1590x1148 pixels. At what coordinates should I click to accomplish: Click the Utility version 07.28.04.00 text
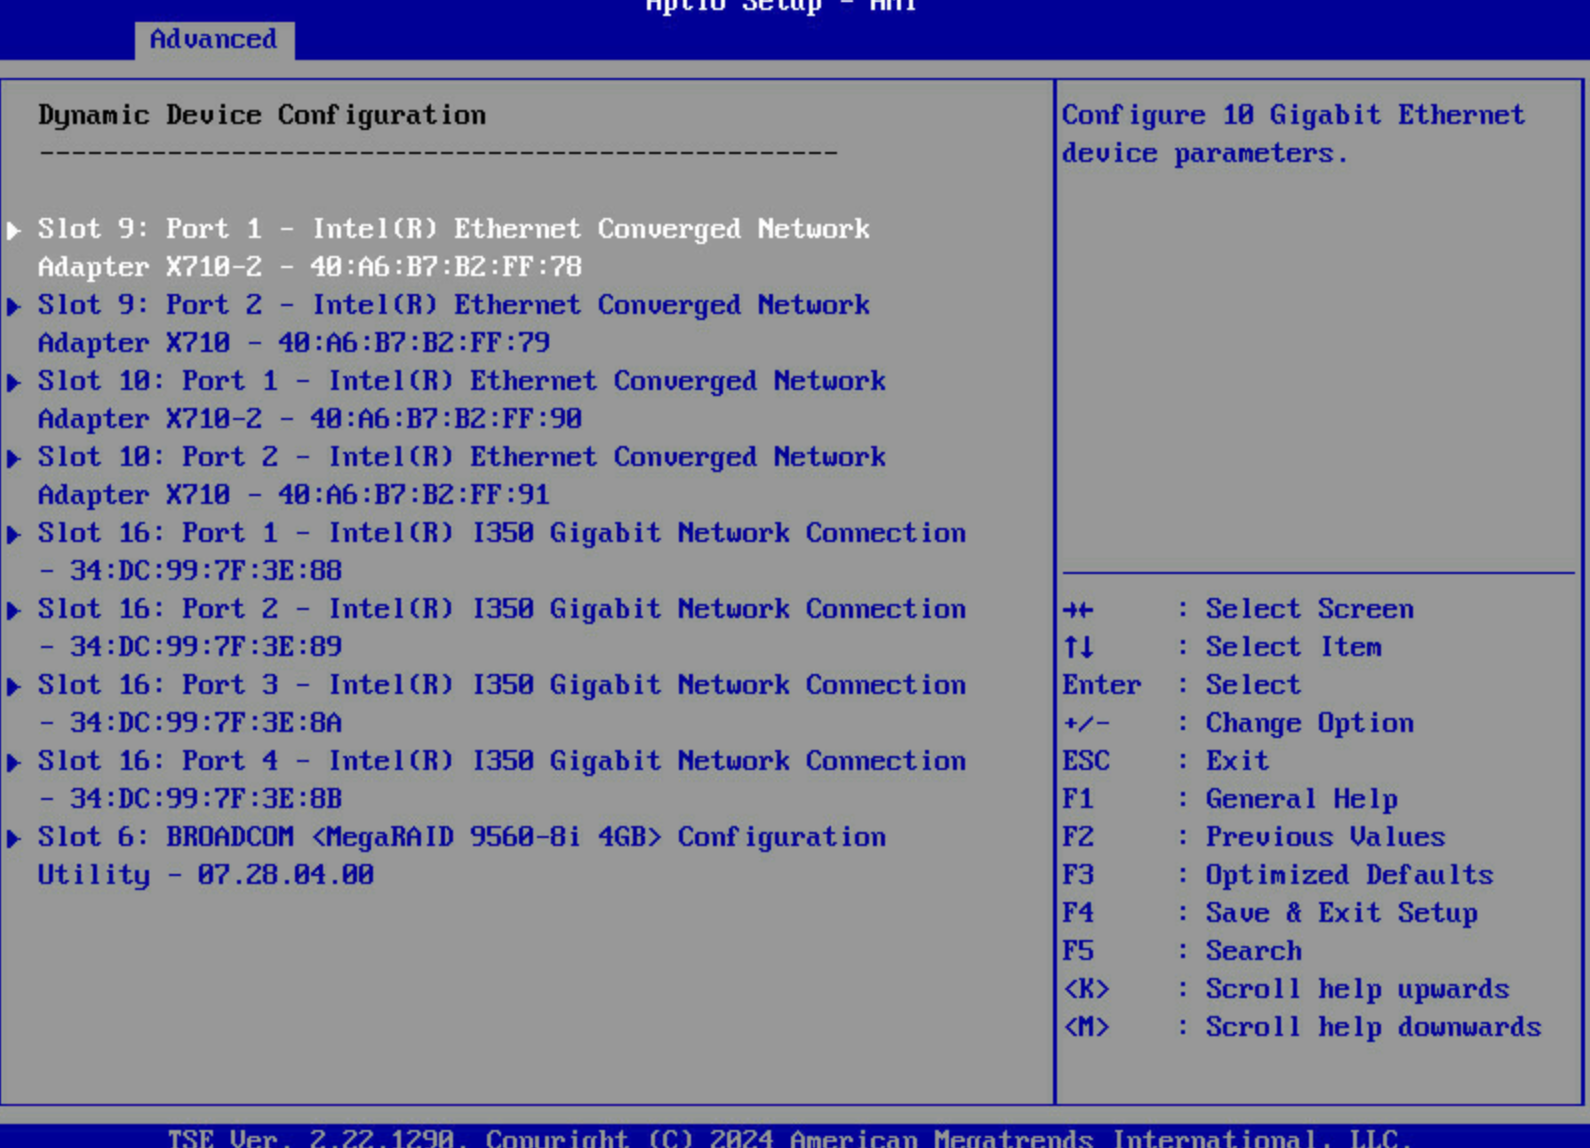tap(286, 875)
